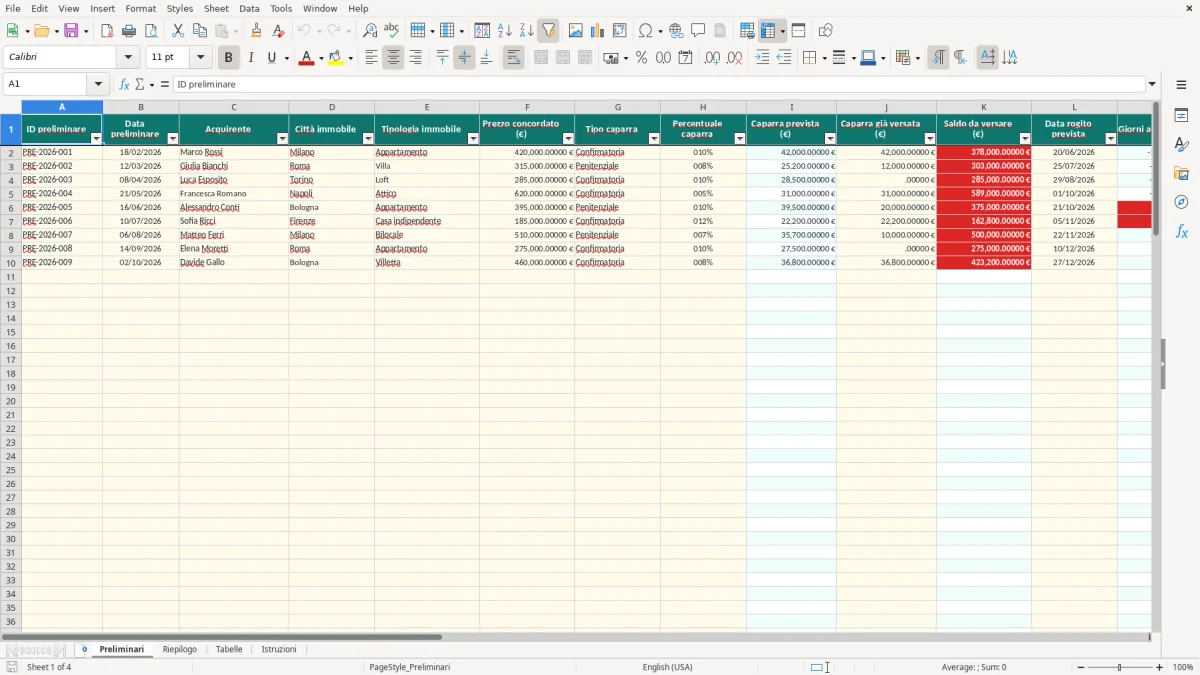This screenshot has height=675, width=1200.
Task: Apply the red font color swatch
Action: click(306, 58)
